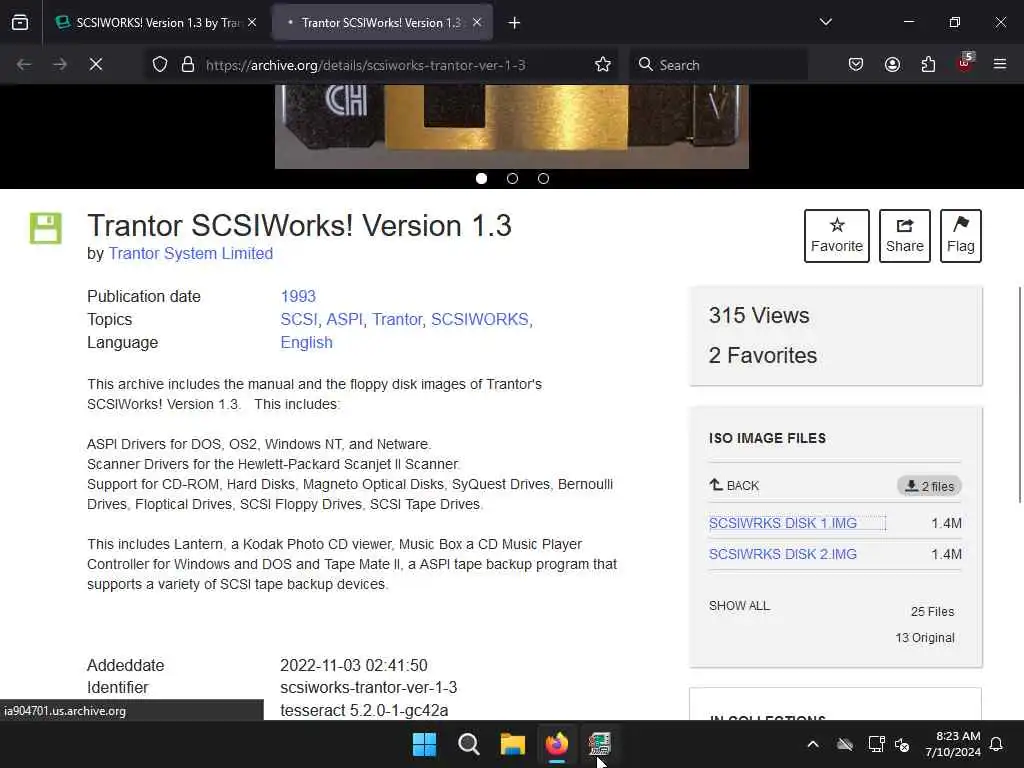The image size is (1024, 768).
Task: Open Firefox account menu
Action: [x=892, y=64]
